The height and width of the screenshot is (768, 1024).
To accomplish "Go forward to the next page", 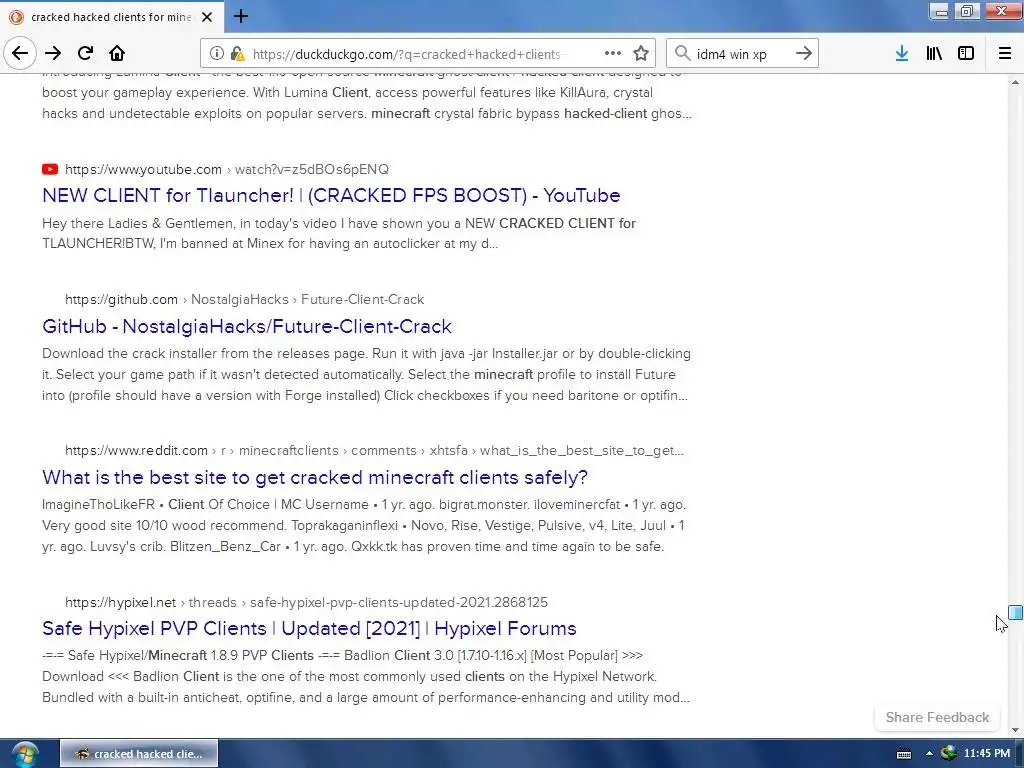I will pyautogui.click(x=53, y=53).
